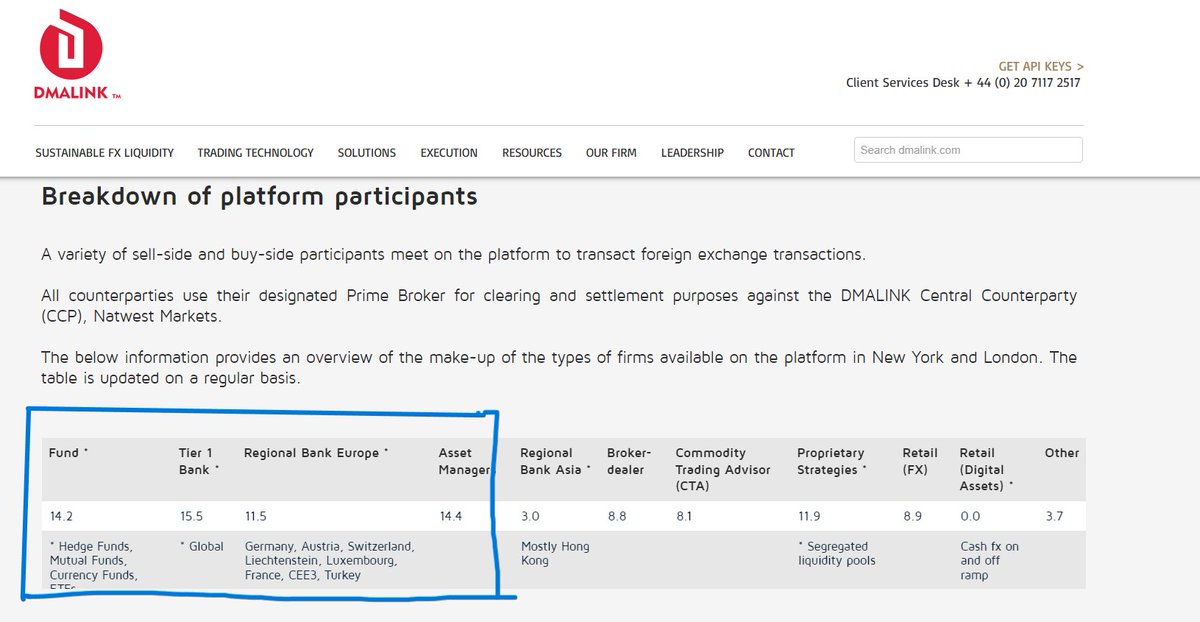Go to the Contact page

(771, 153)
